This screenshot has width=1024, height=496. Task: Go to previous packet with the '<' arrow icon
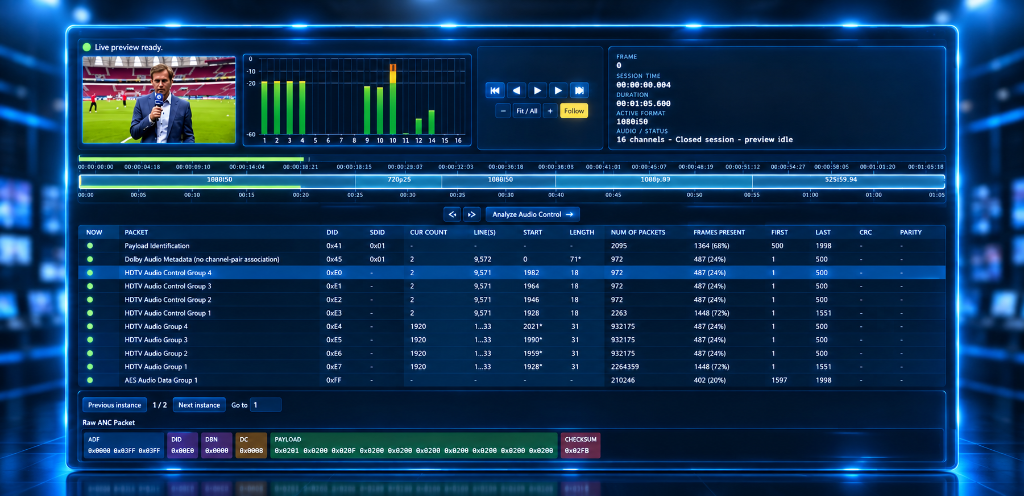(451, 214)
